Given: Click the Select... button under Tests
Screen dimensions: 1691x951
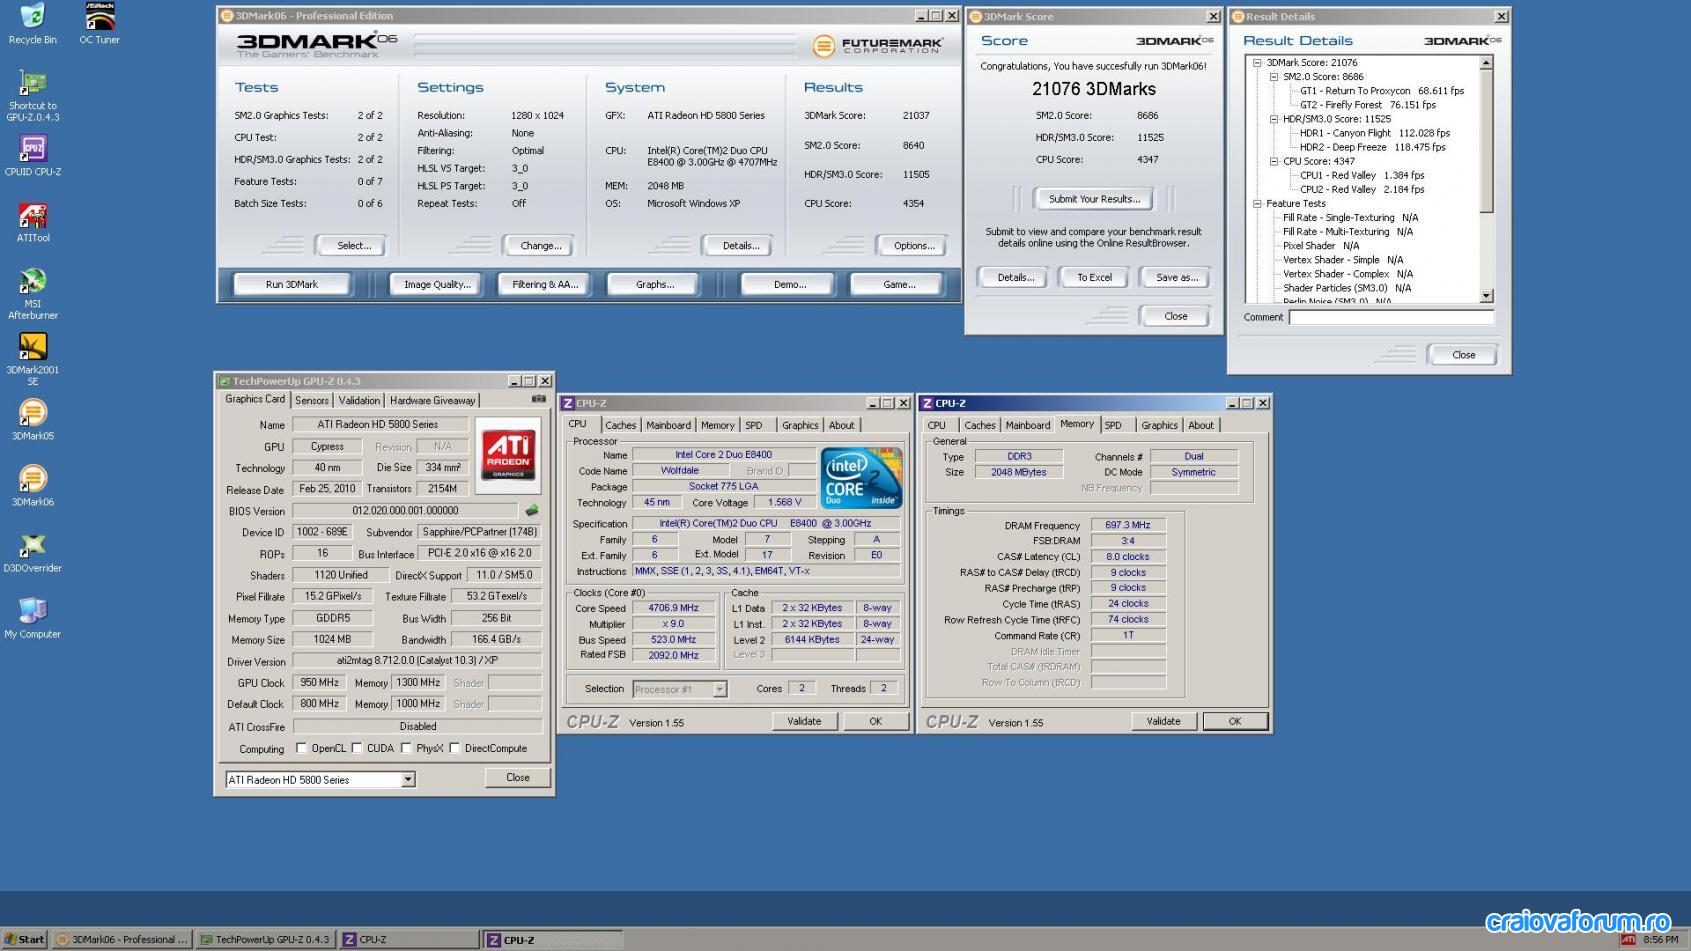Looking at the screenshot, I should coord(354,246).
